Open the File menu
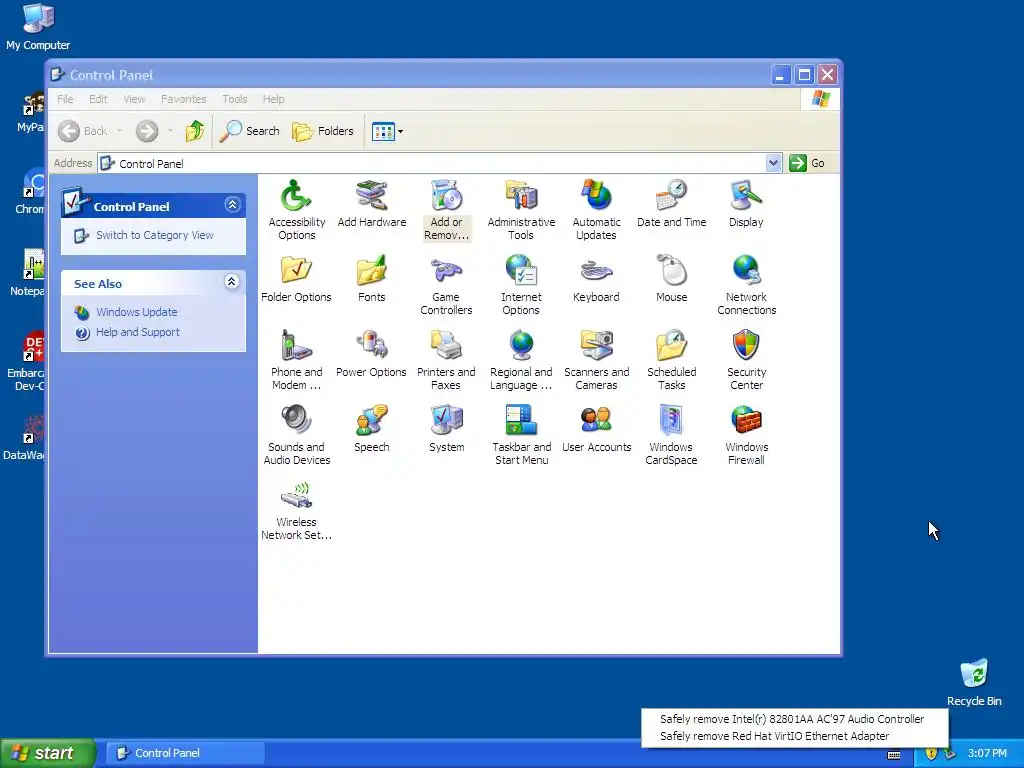The image size is (1024, 768). [65, 99]
